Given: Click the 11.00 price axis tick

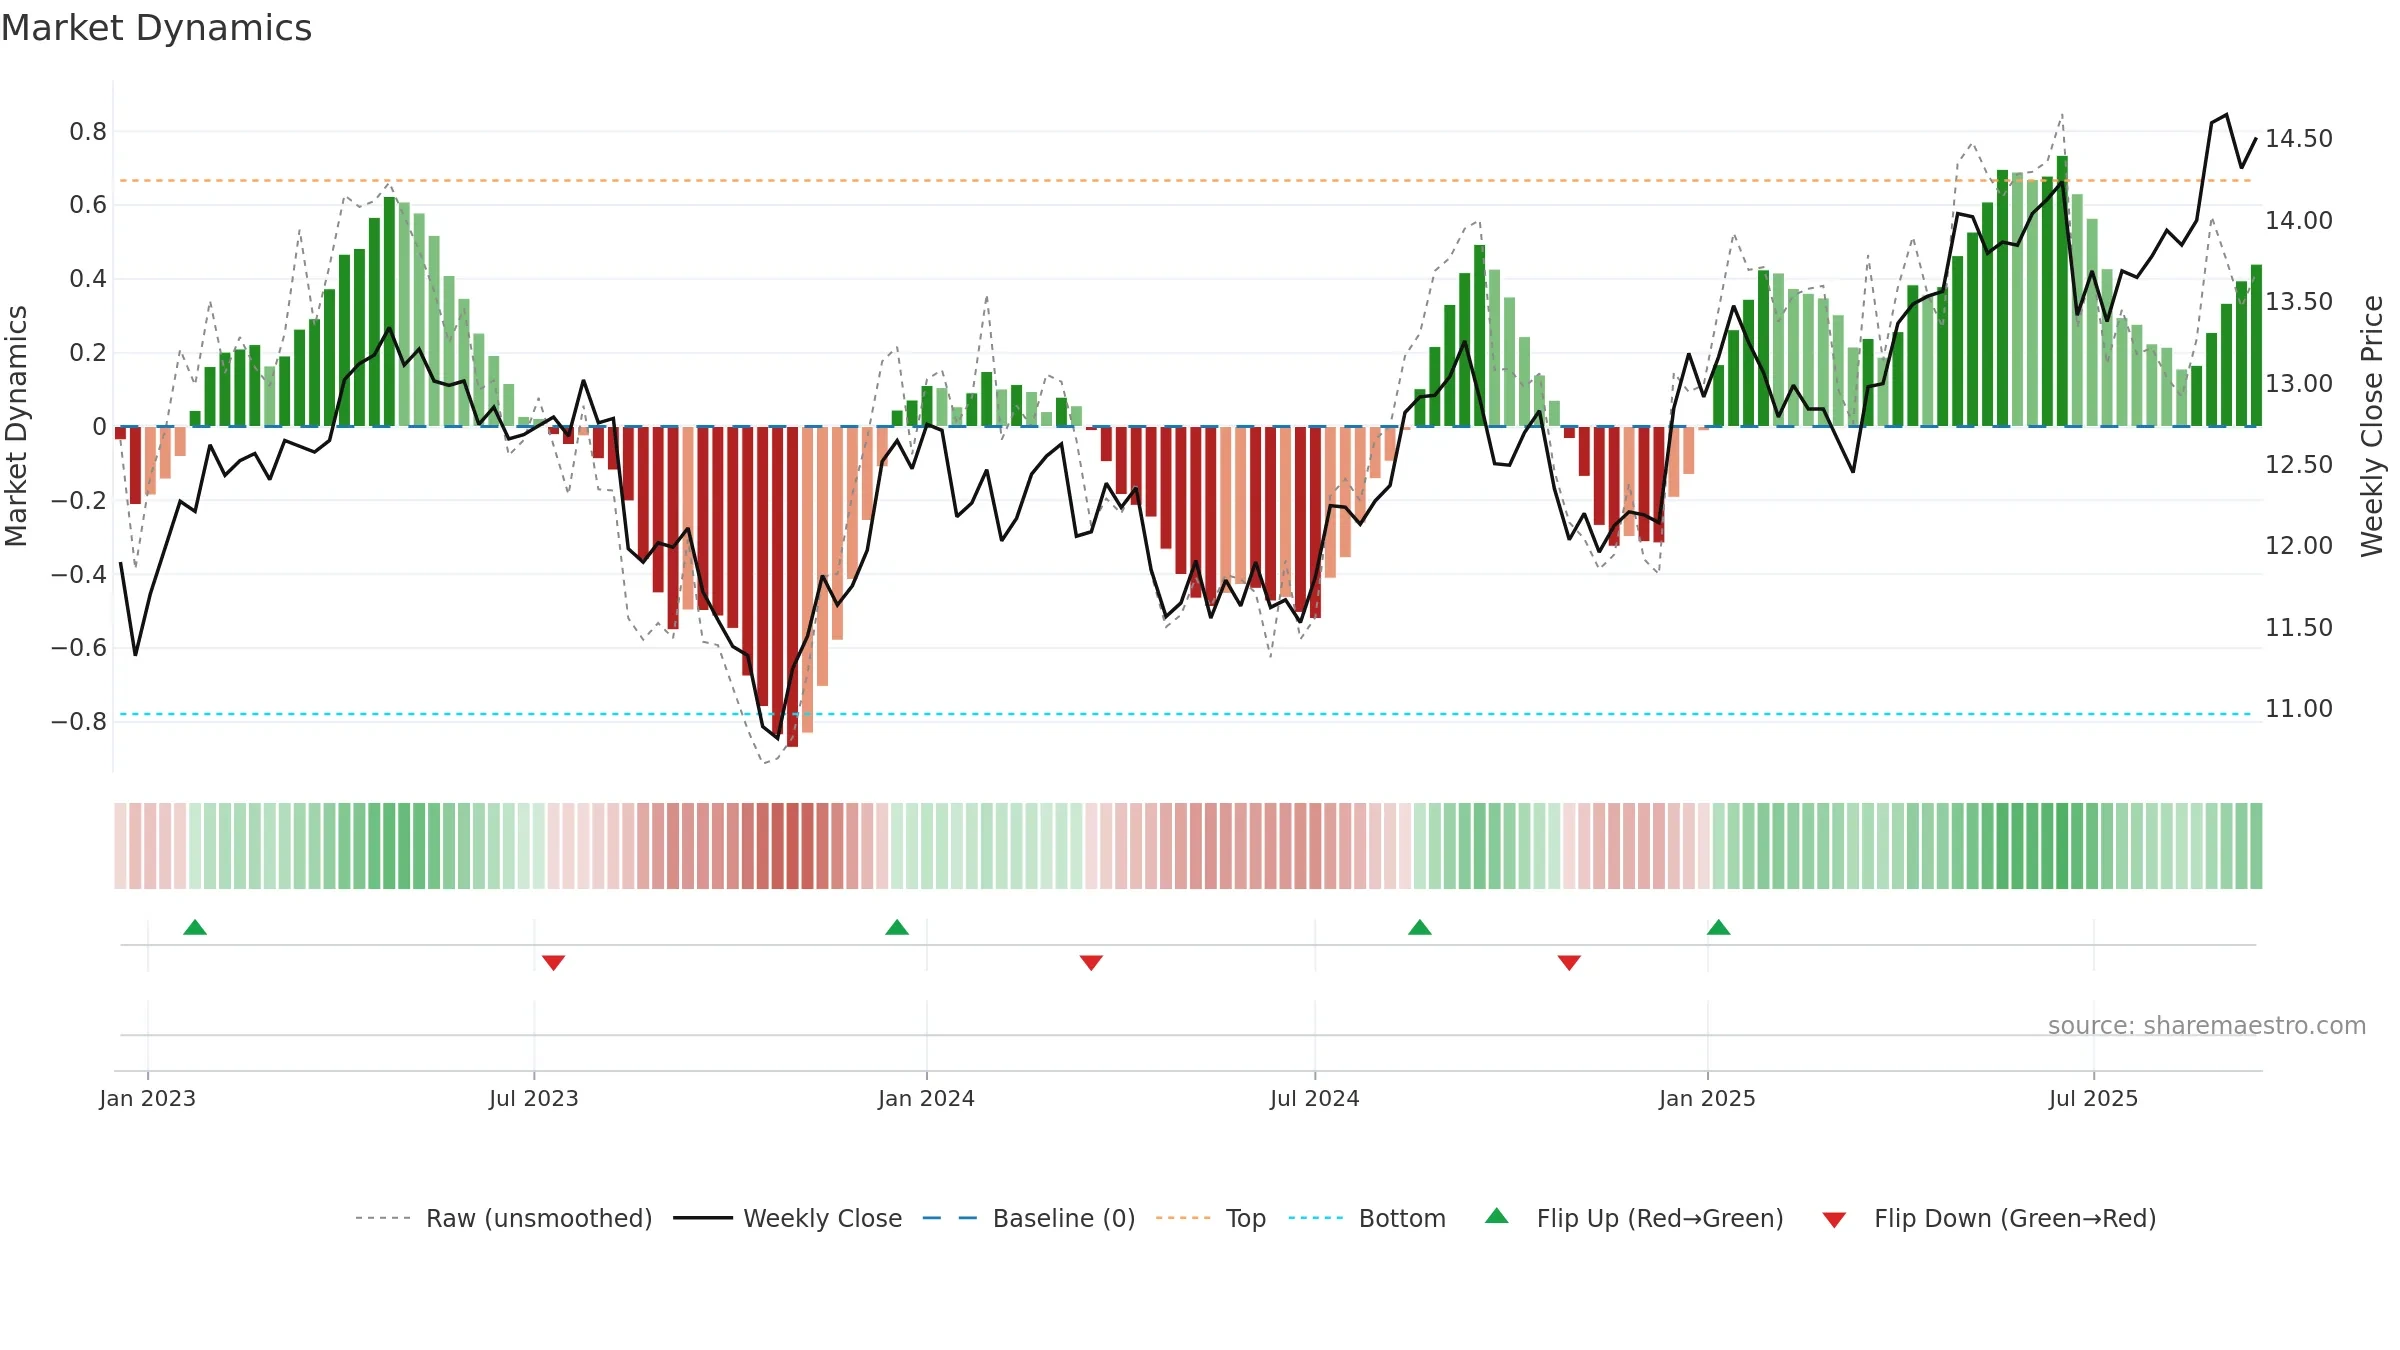Looking at the screenshot, I should [x=2299, y=709].
